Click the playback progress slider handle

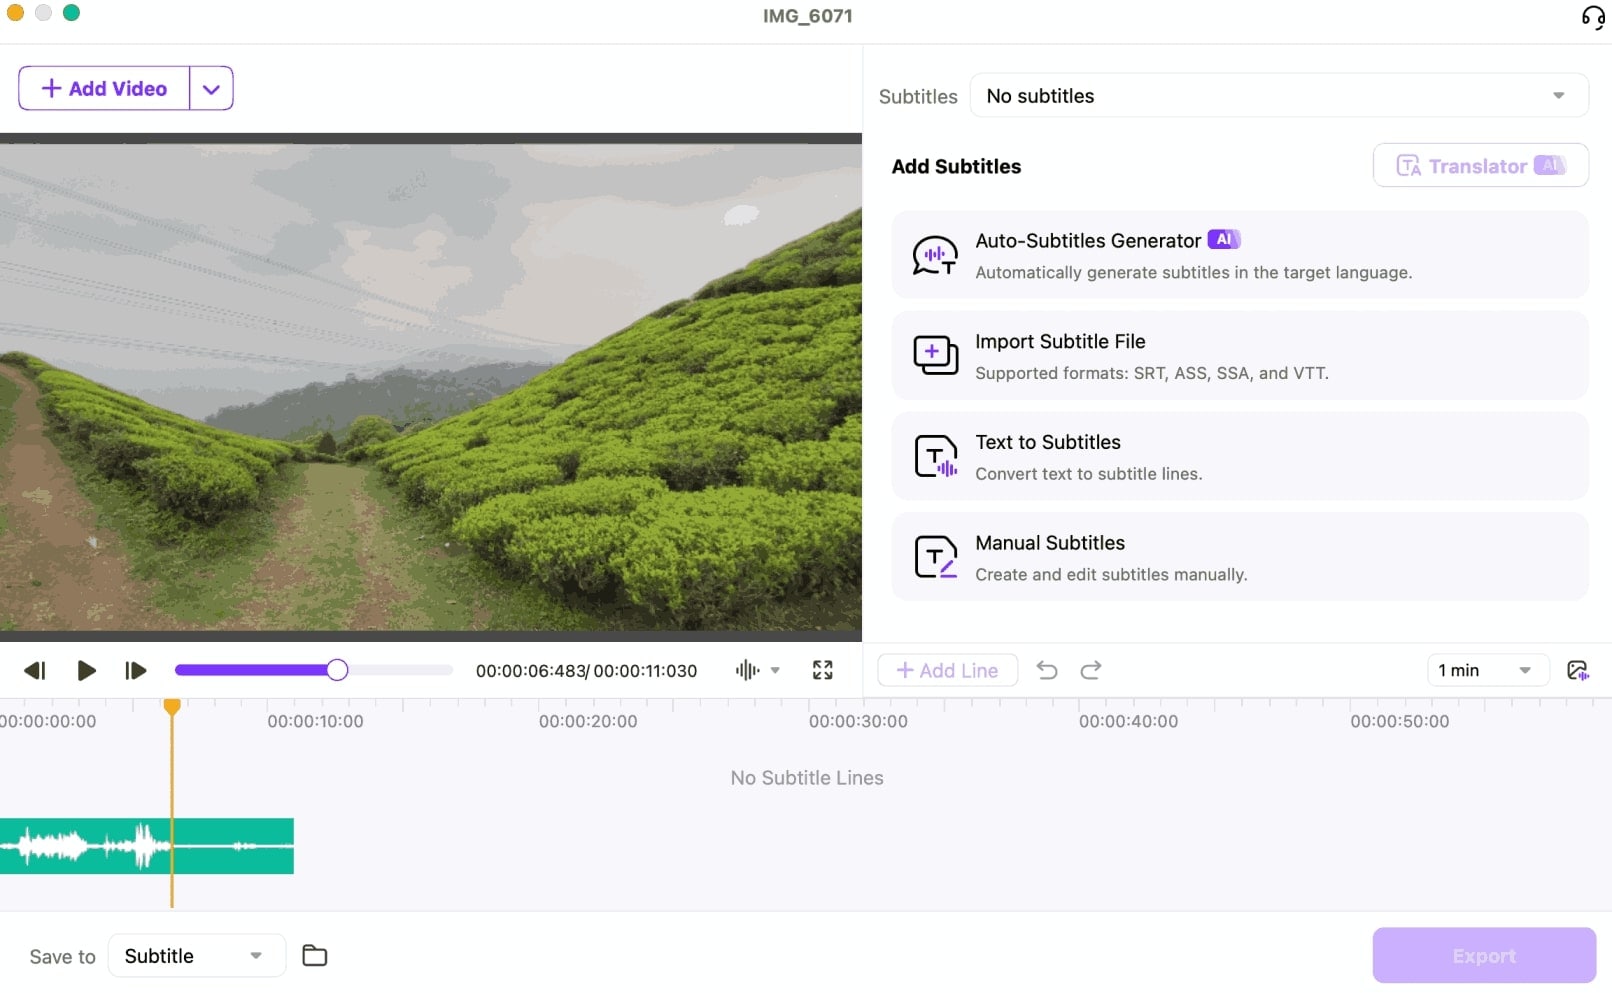tap(337, 670)
